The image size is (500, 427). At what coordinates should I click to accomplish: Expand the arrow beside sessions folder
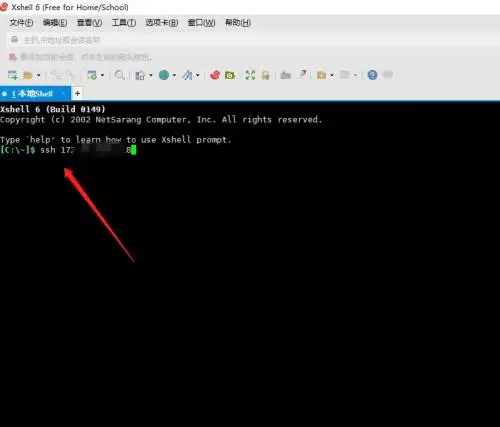[38, 75]
